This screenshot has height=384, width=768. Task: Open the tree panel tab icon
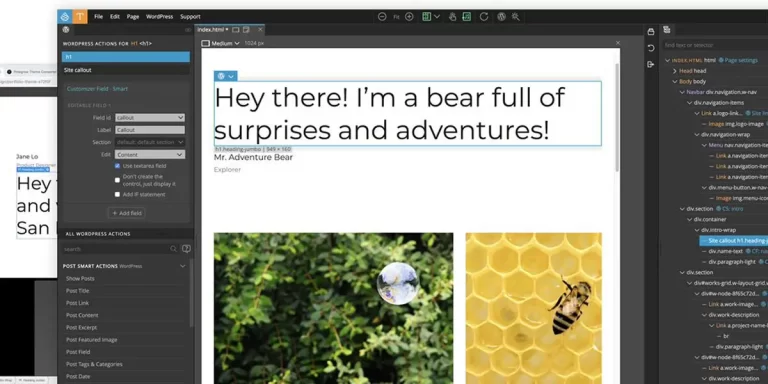(667, 29)
